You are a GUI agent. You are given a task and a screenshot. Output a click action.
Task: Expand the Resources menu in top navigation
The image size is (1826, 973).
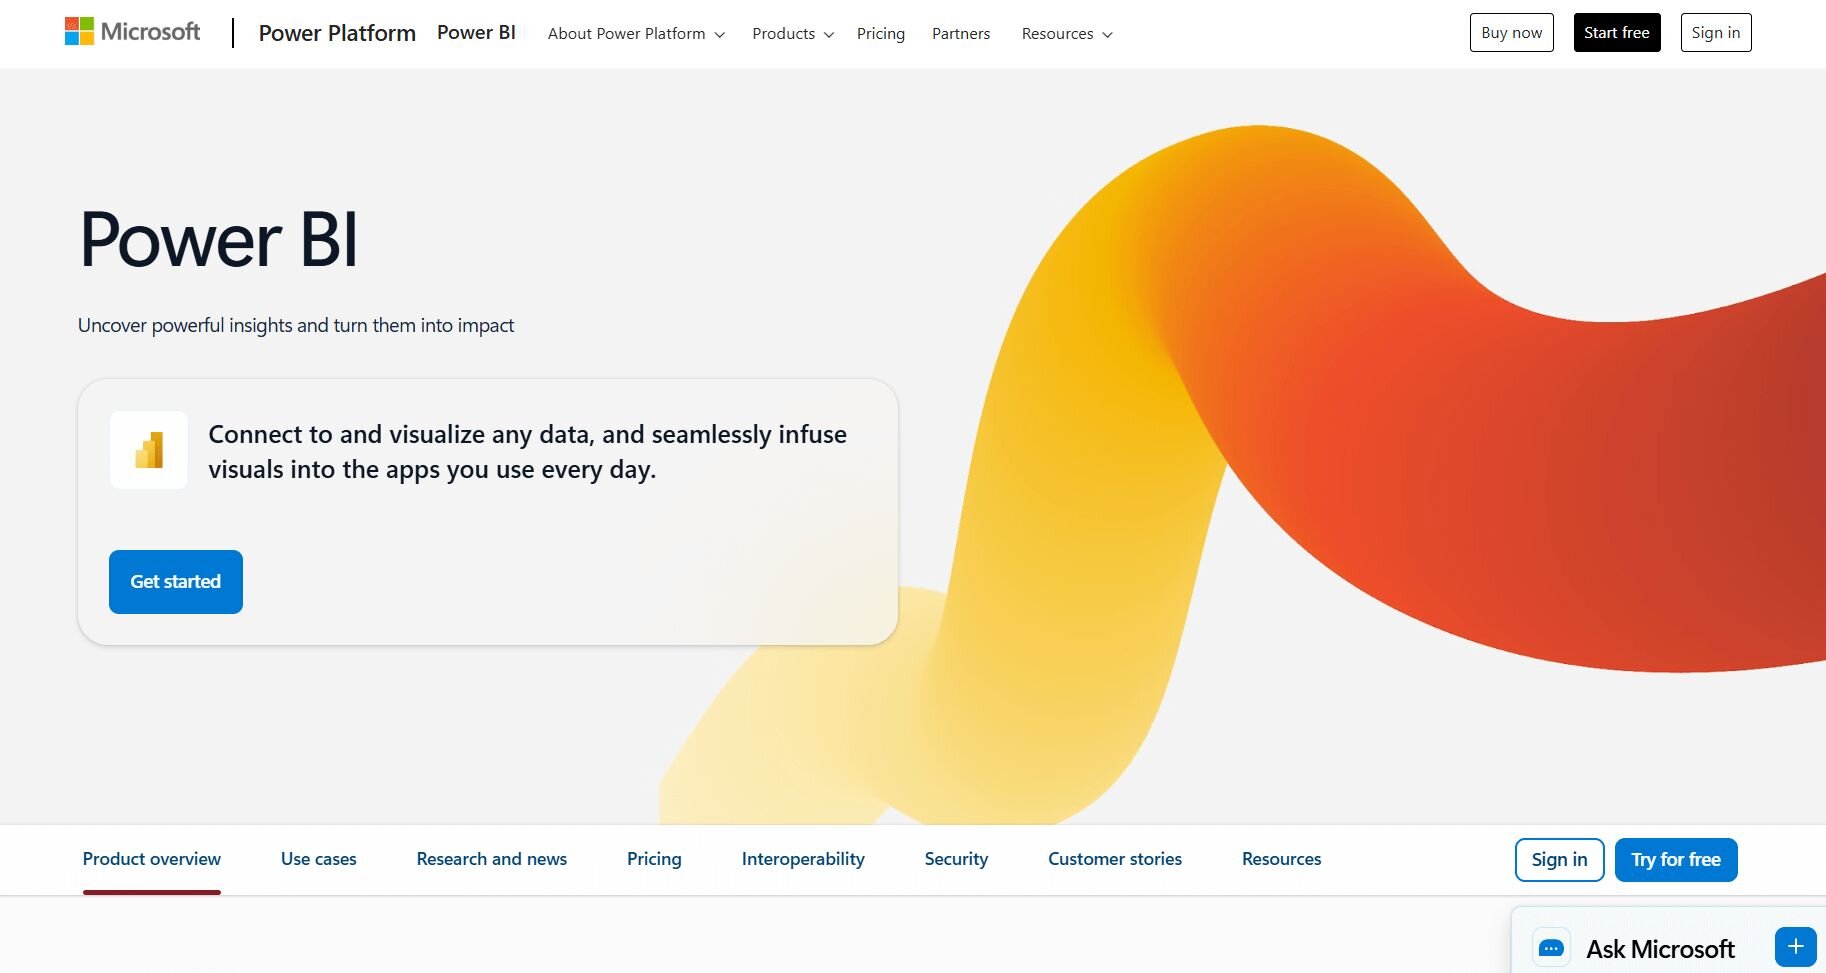[x=1066, y=34]
